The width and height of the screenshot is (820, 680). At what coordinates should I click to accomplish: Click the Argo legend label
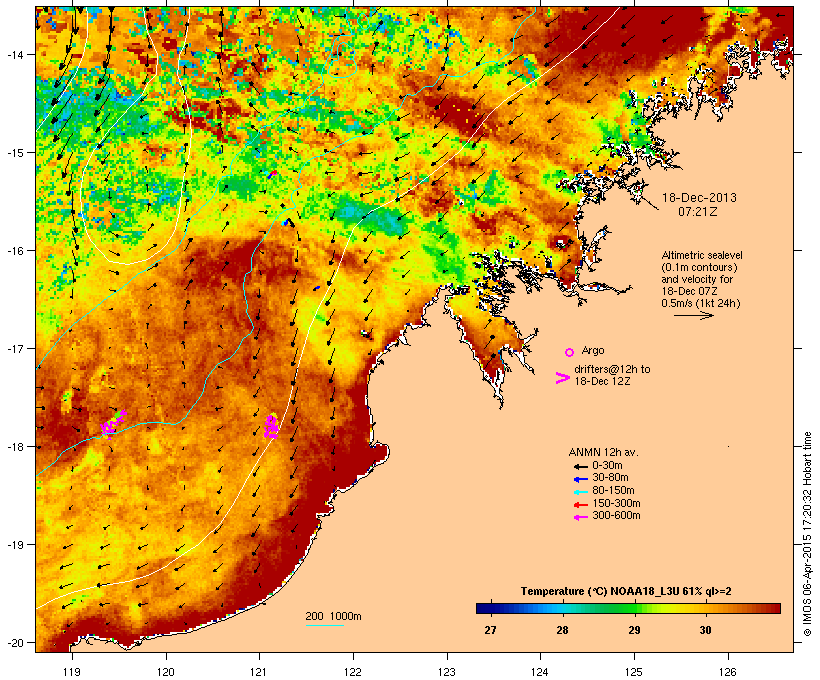point(593,350)
